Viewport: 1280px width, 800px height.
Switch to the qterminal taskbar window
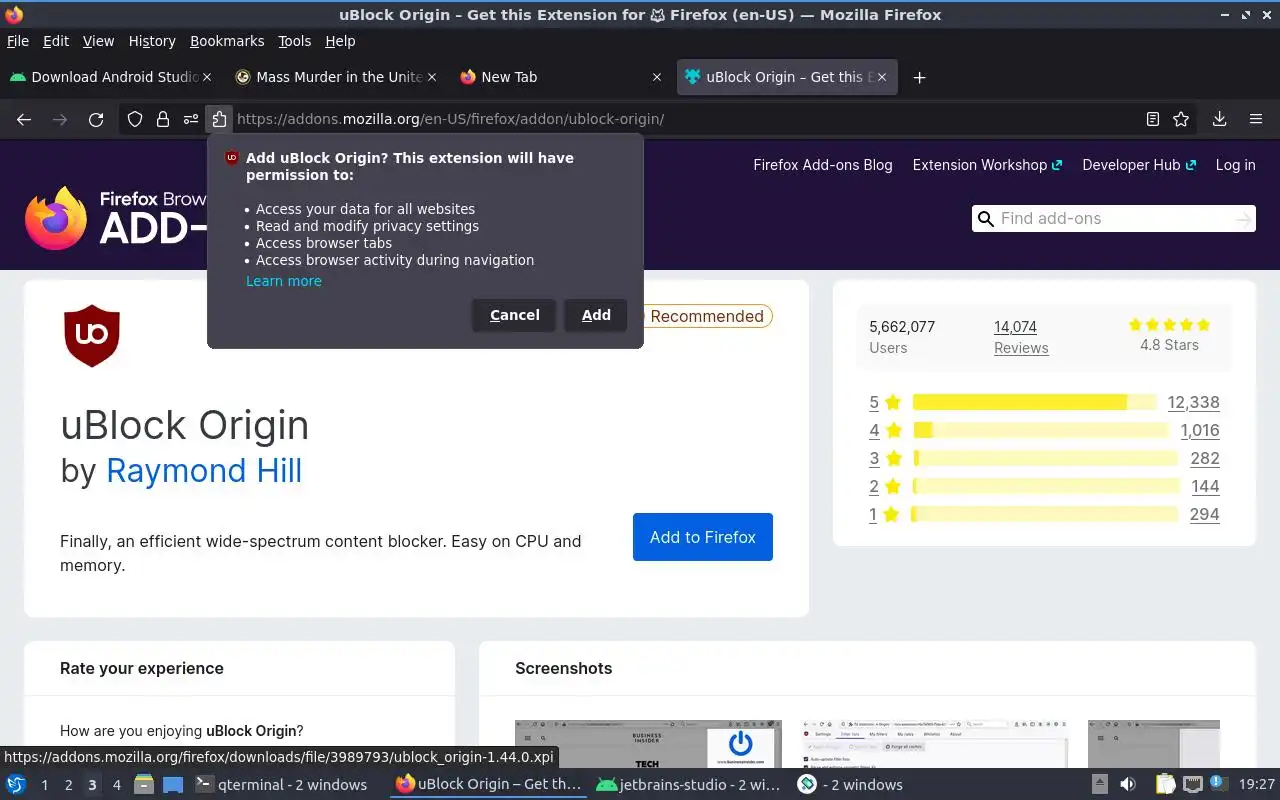click(x=281, y=785)
